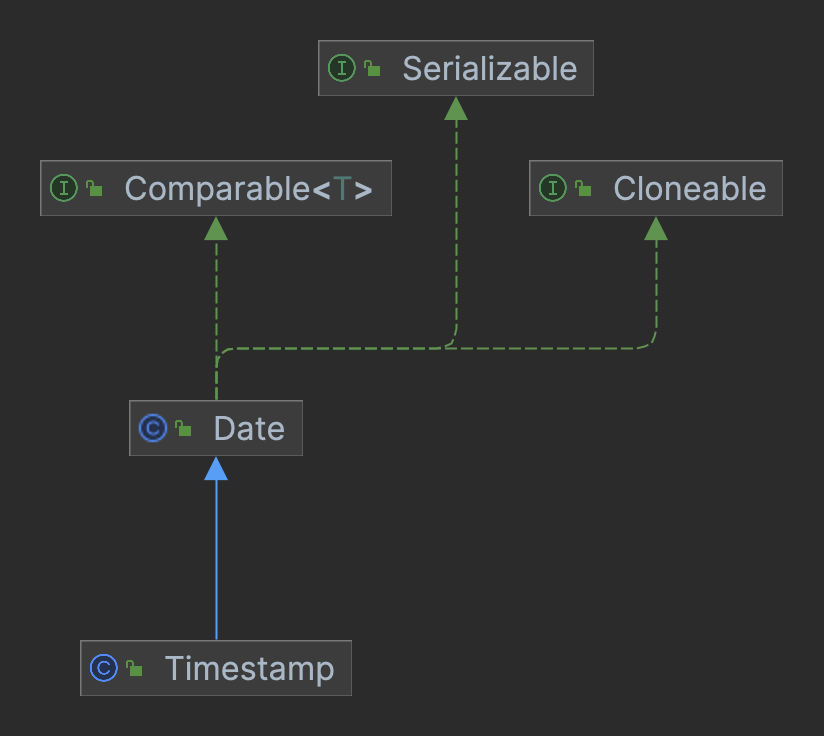
Task: Click the Date class icon
Action: 153,428
